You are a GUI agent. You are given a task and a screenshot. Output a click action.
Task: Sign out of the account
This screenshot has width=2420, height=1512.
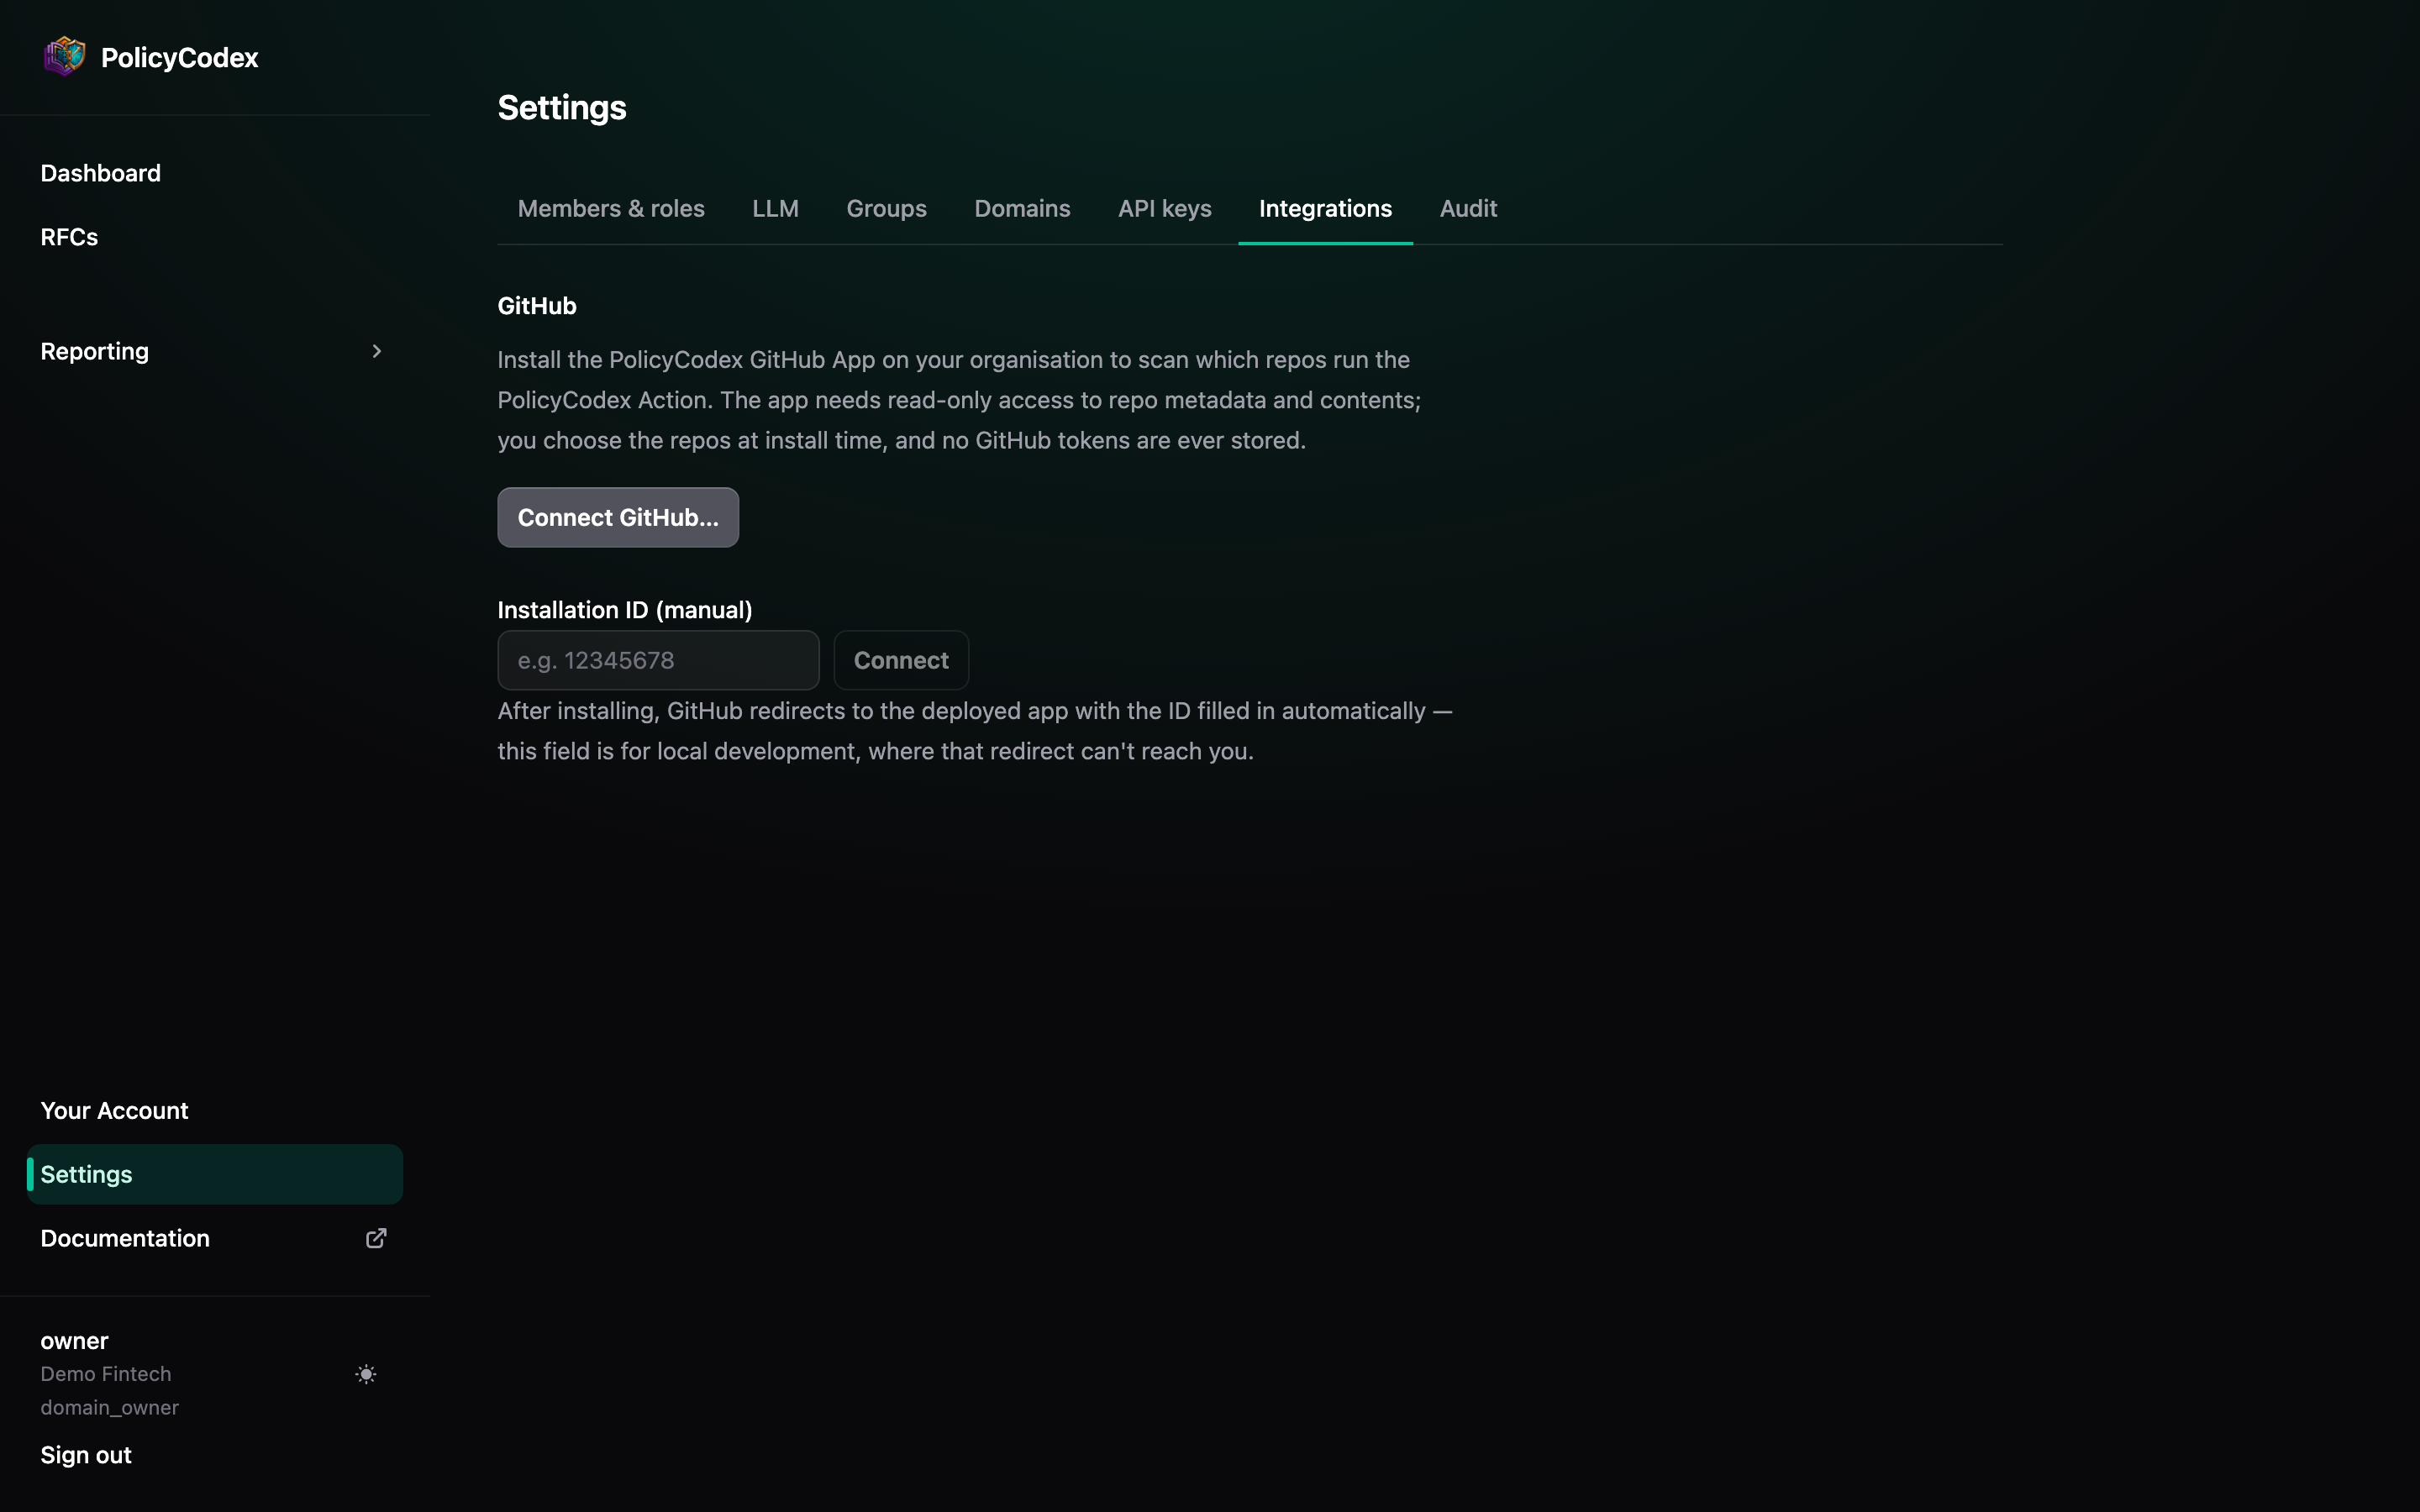(x=86, y=1455)
